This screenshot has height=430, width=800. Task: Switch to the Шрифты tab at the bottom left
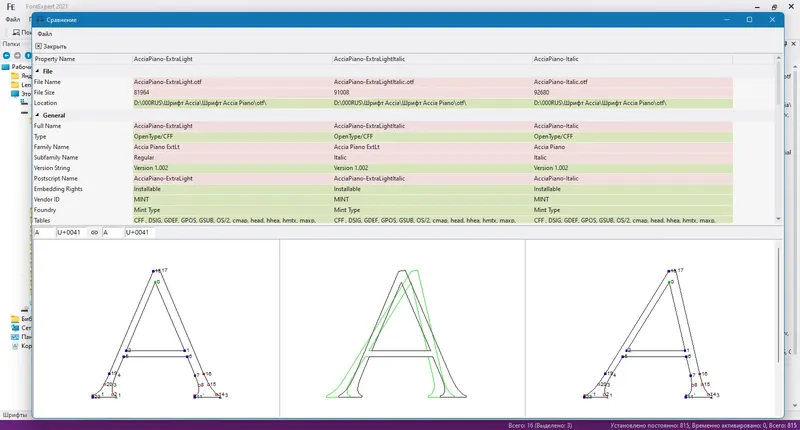pos(15,415)
